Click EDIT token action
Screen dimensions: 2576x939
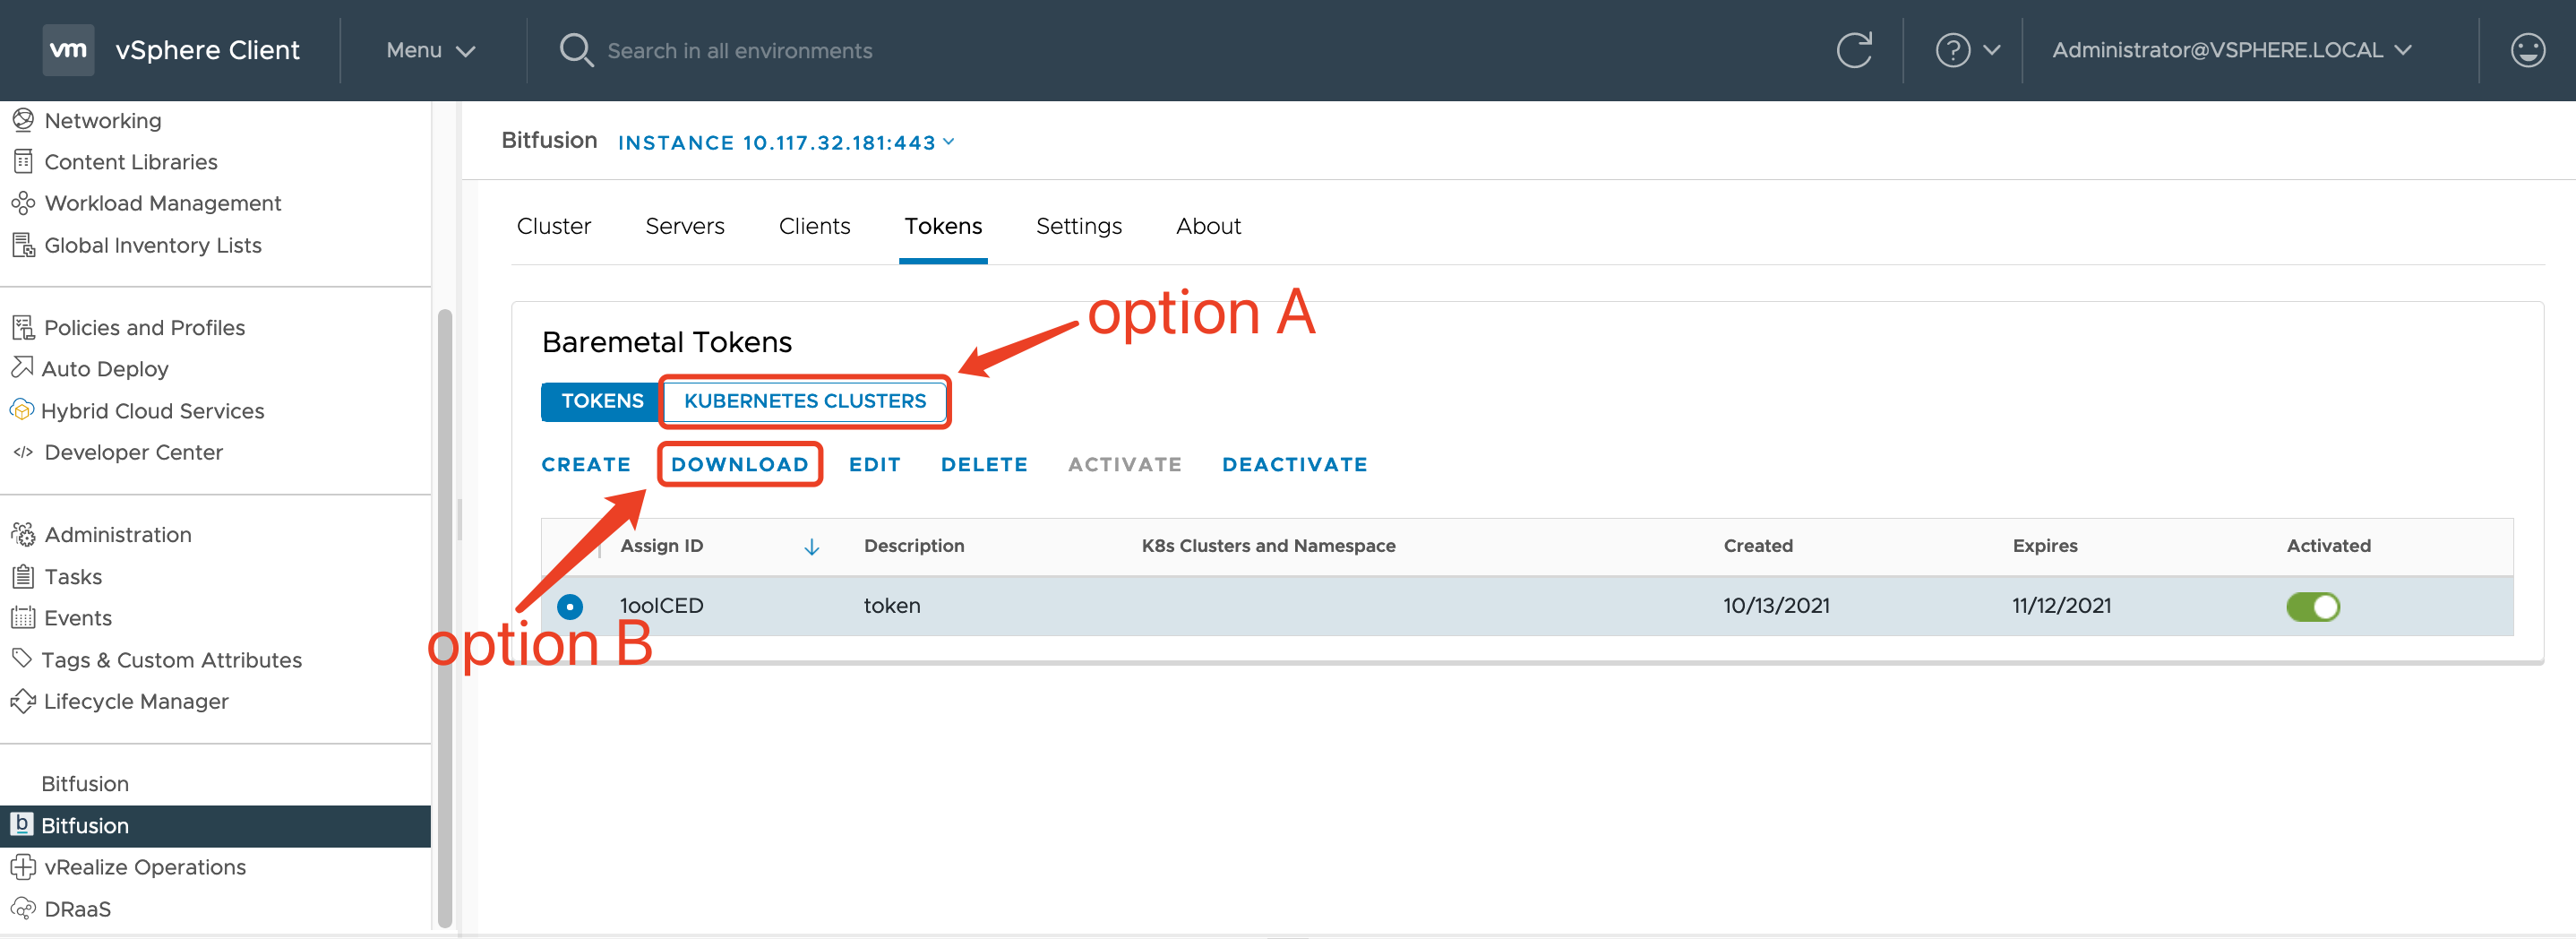(x=874, y=464)
